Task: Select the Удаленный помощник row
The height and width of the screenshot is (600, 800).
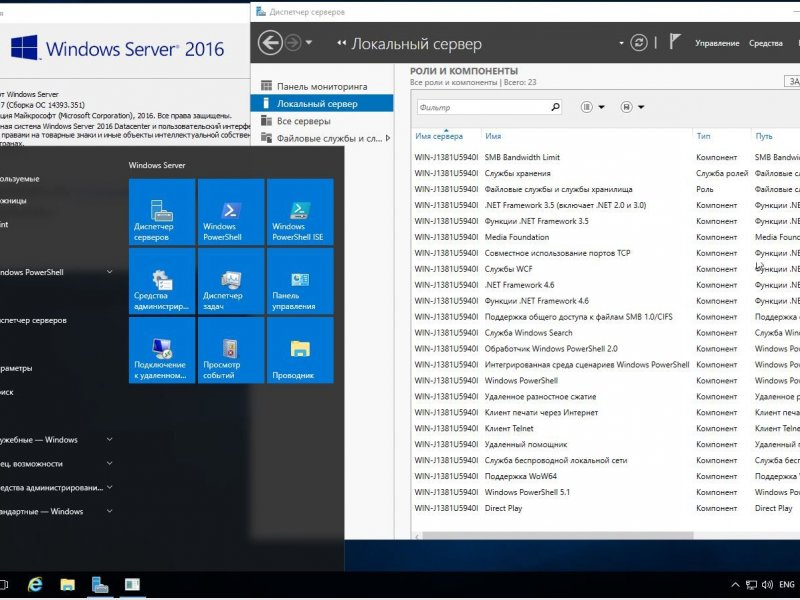Action: (x=607, y=444)
